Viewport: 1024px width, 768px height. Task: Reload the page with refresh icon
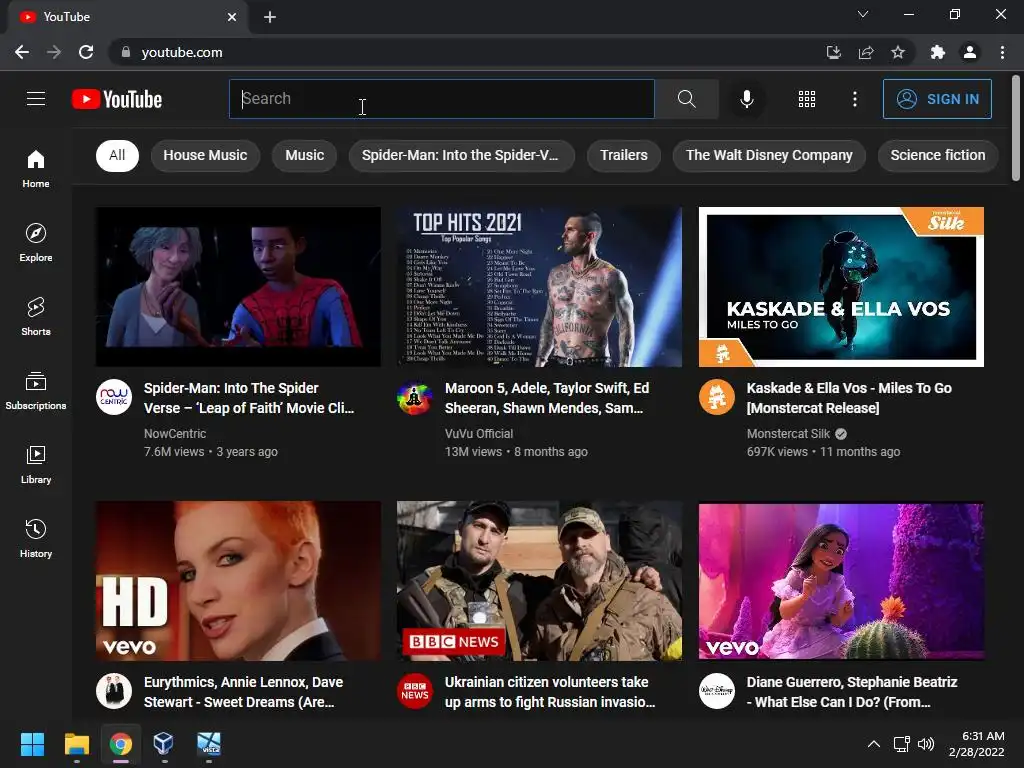point(86,52)
